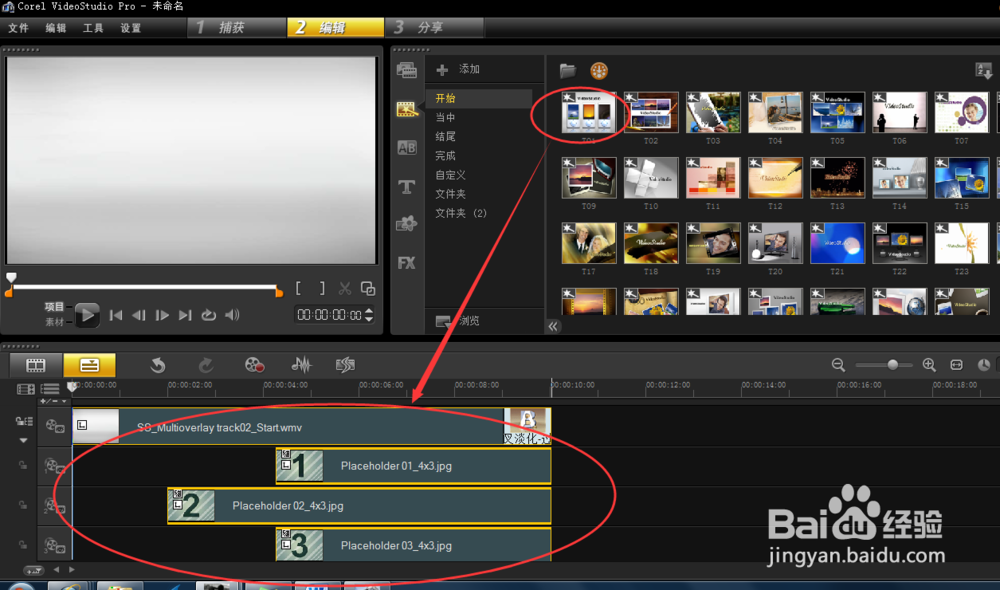
Task: Undo the last action
Action: [x=158, y=365]
